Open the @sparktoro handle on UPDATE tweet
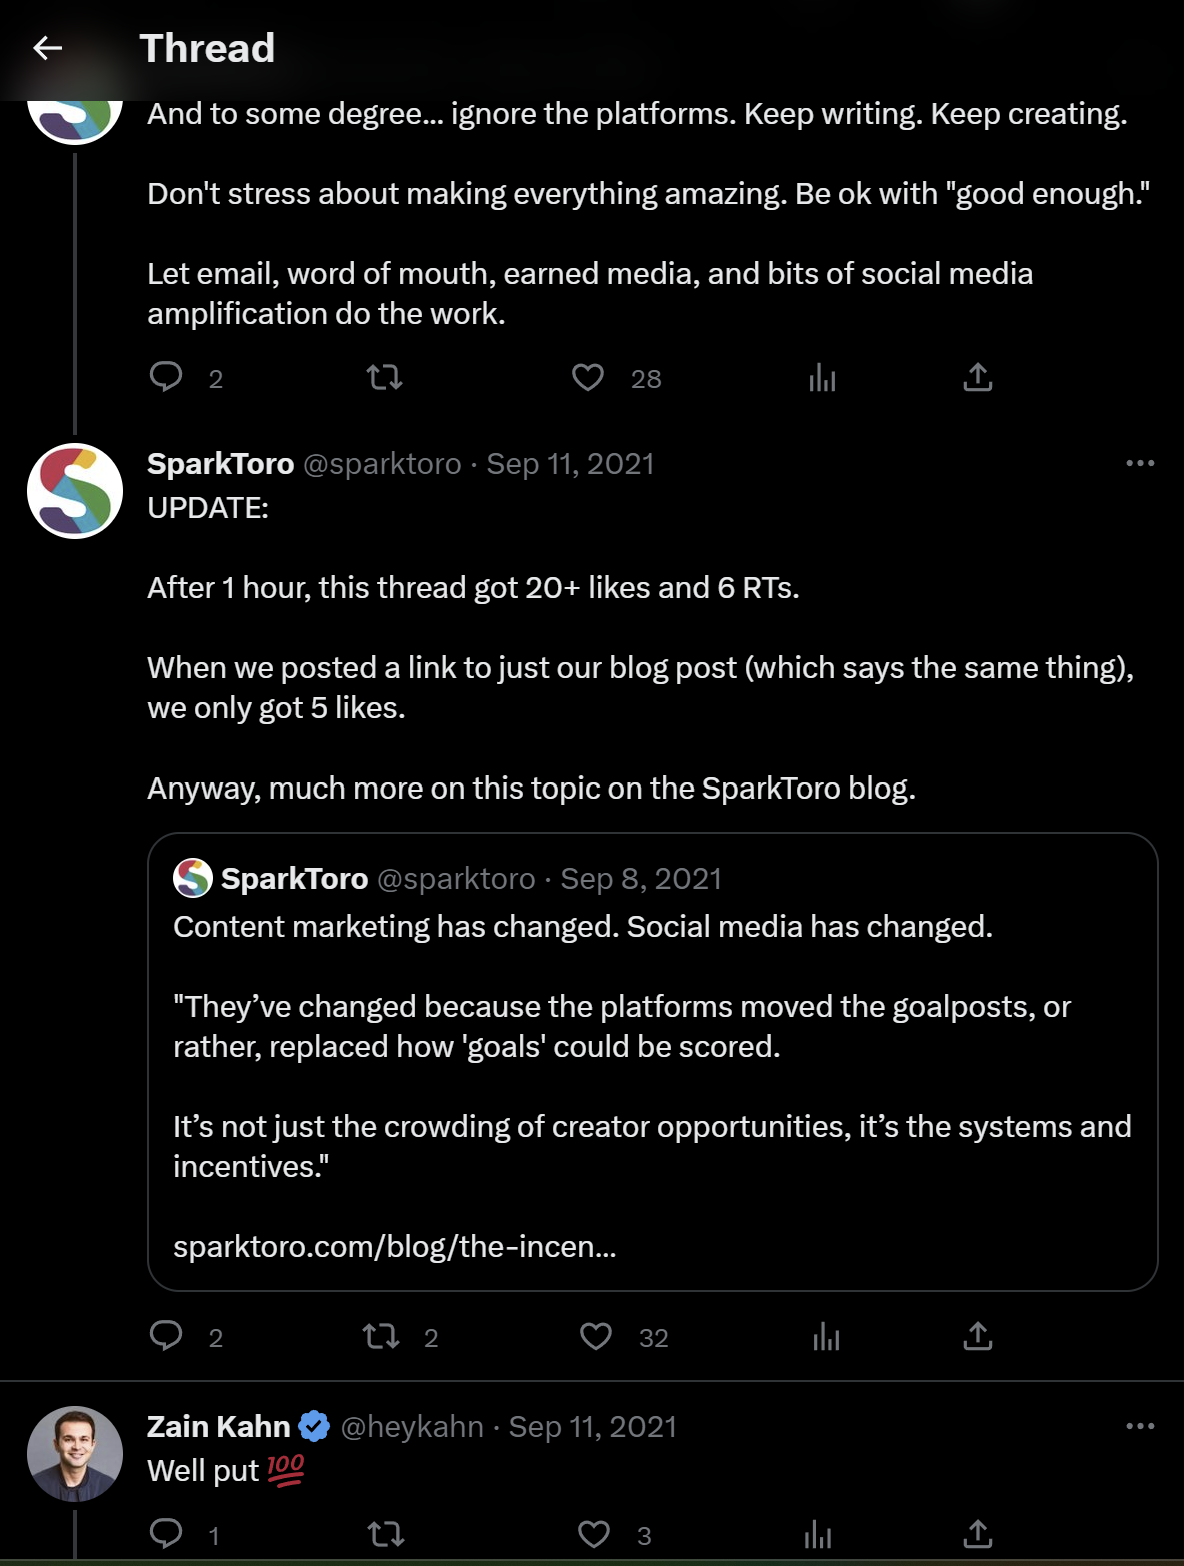This screenshot has height=1566, width=1184. (x=382, y=464)
